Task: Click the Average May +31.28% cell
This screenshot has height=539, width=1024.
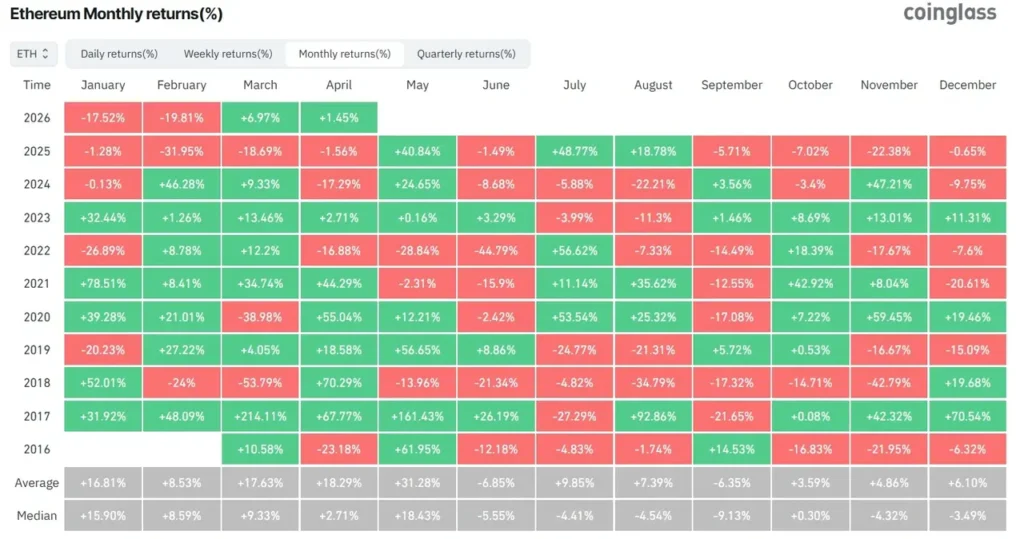Action: (x=417, y=483)
